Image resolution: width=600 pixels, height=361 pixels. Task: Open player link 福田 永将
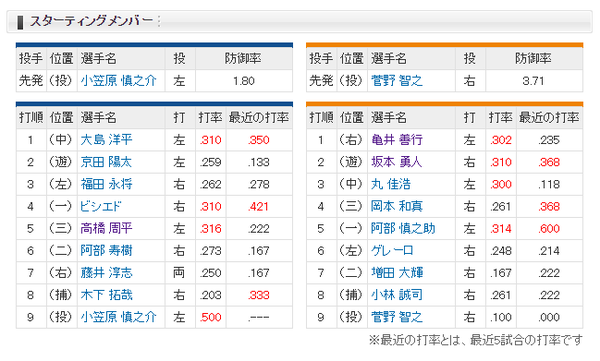tap(106, 184)
